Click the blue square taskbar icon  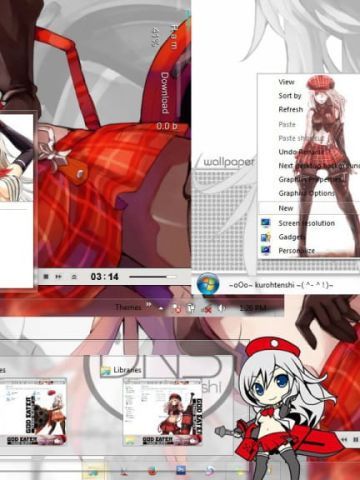tap(181, 471)
